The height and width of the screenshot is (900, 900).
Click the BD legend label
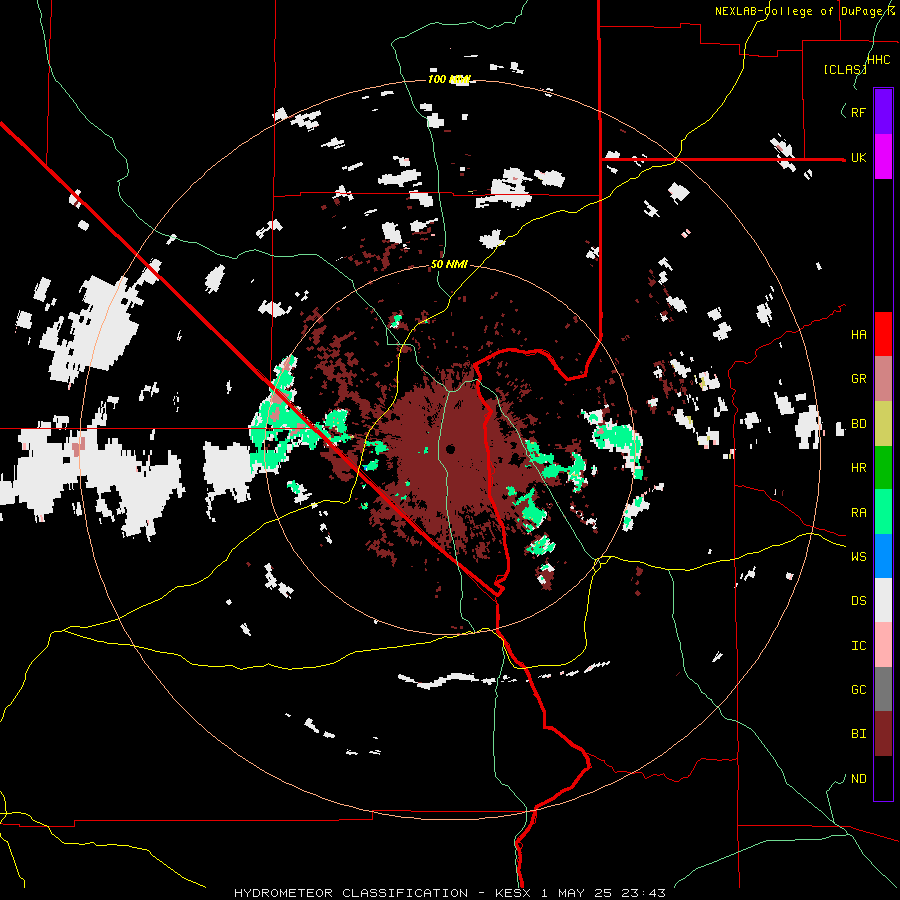859,424
